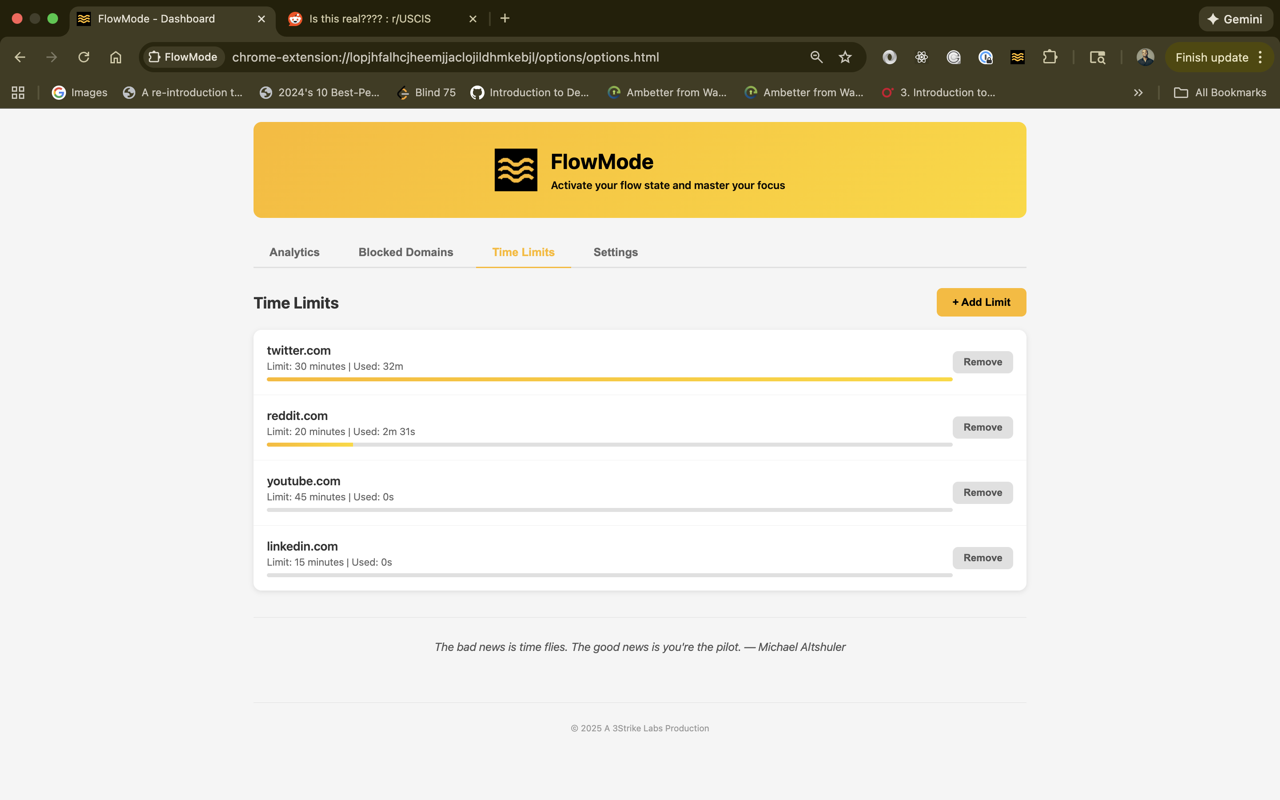Image resolution: width=1280 pixels, height=800 pixels.
Task: Open the All Bookmarks folder
Action: coord(1219,92)
